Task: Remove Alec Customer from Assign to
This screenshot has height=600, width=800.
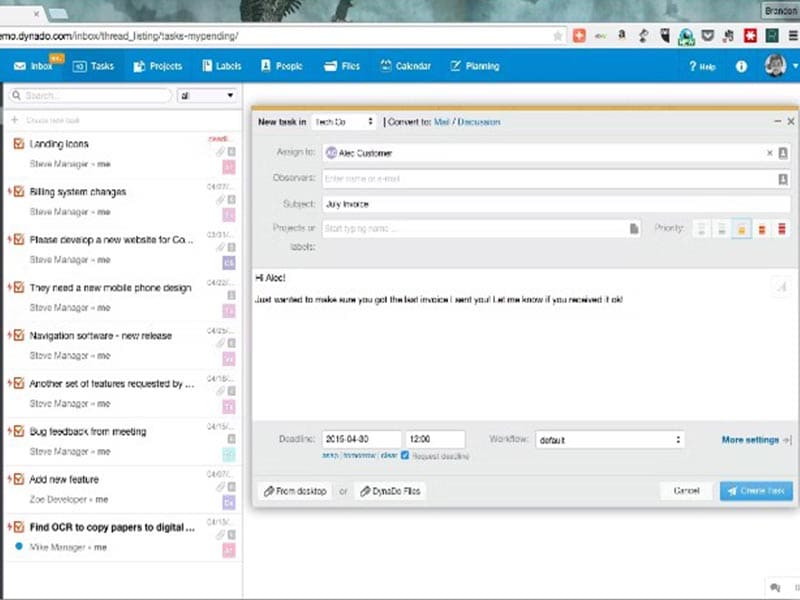Action: [x=769, y=153]
